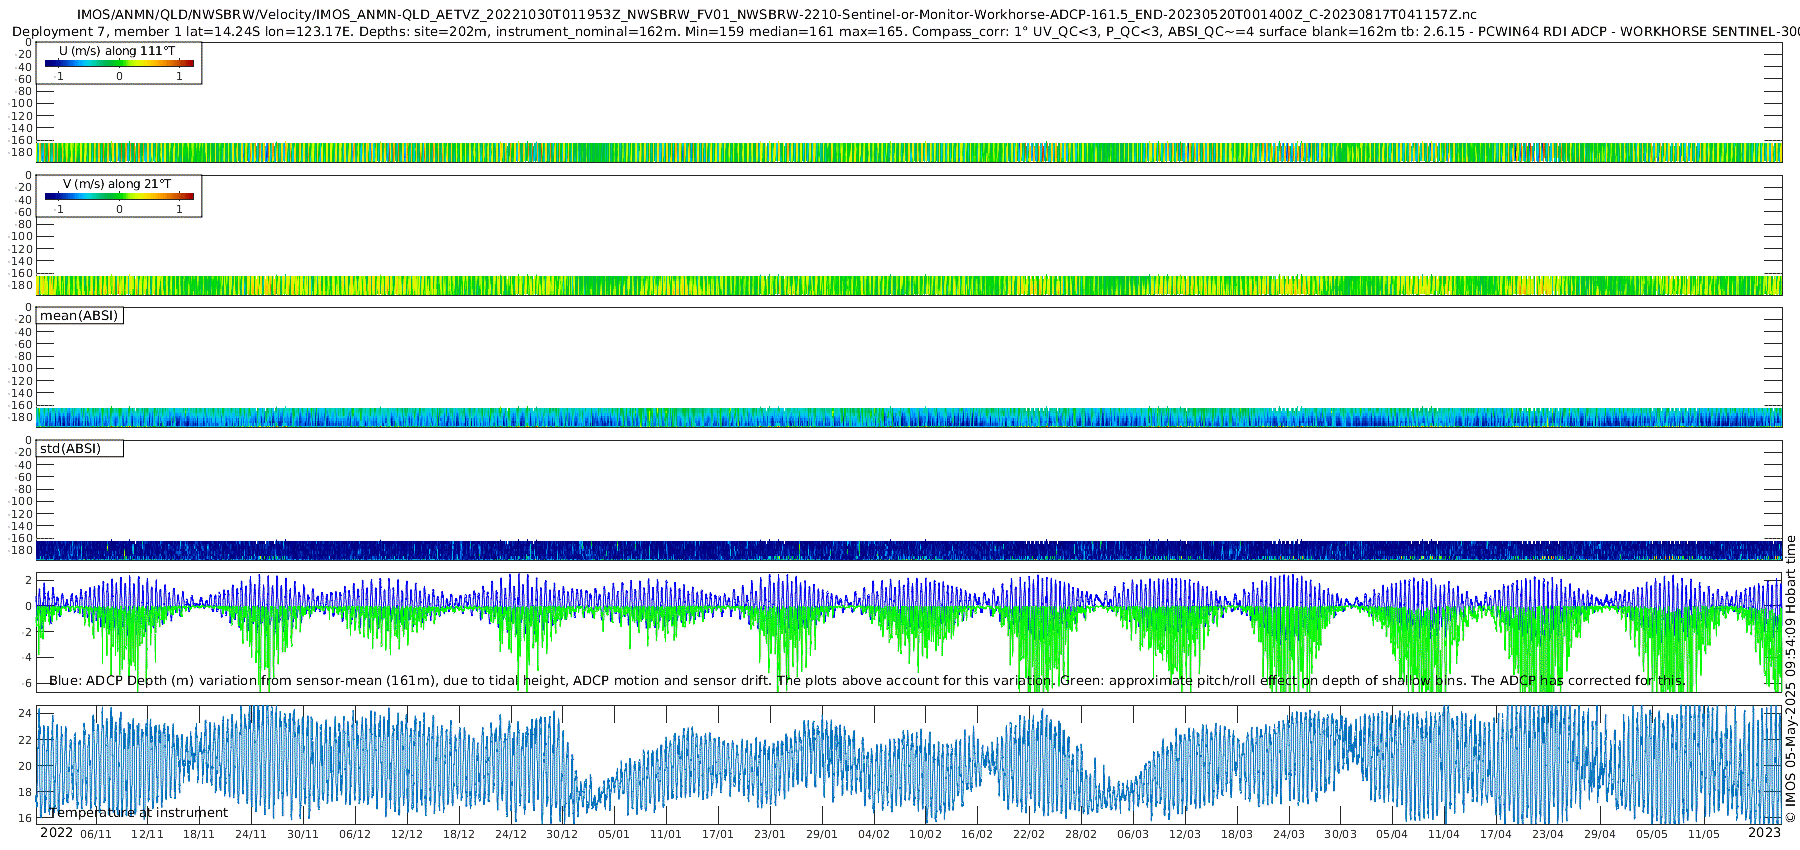
Task: Click the U velocity data band
Action: click(909, 152)
